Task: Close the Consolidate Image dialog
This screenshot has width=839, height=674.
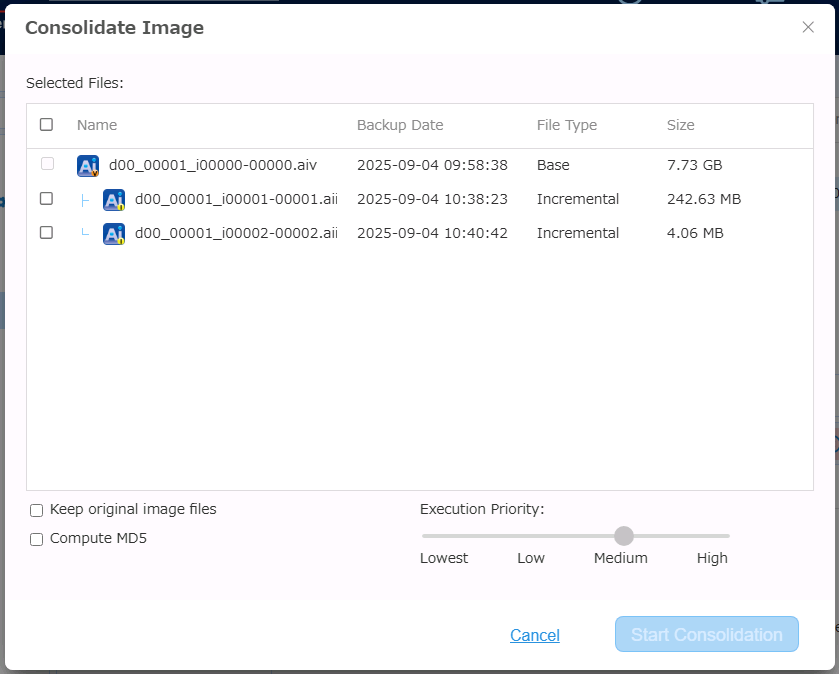Action: [x=808, y=27]
